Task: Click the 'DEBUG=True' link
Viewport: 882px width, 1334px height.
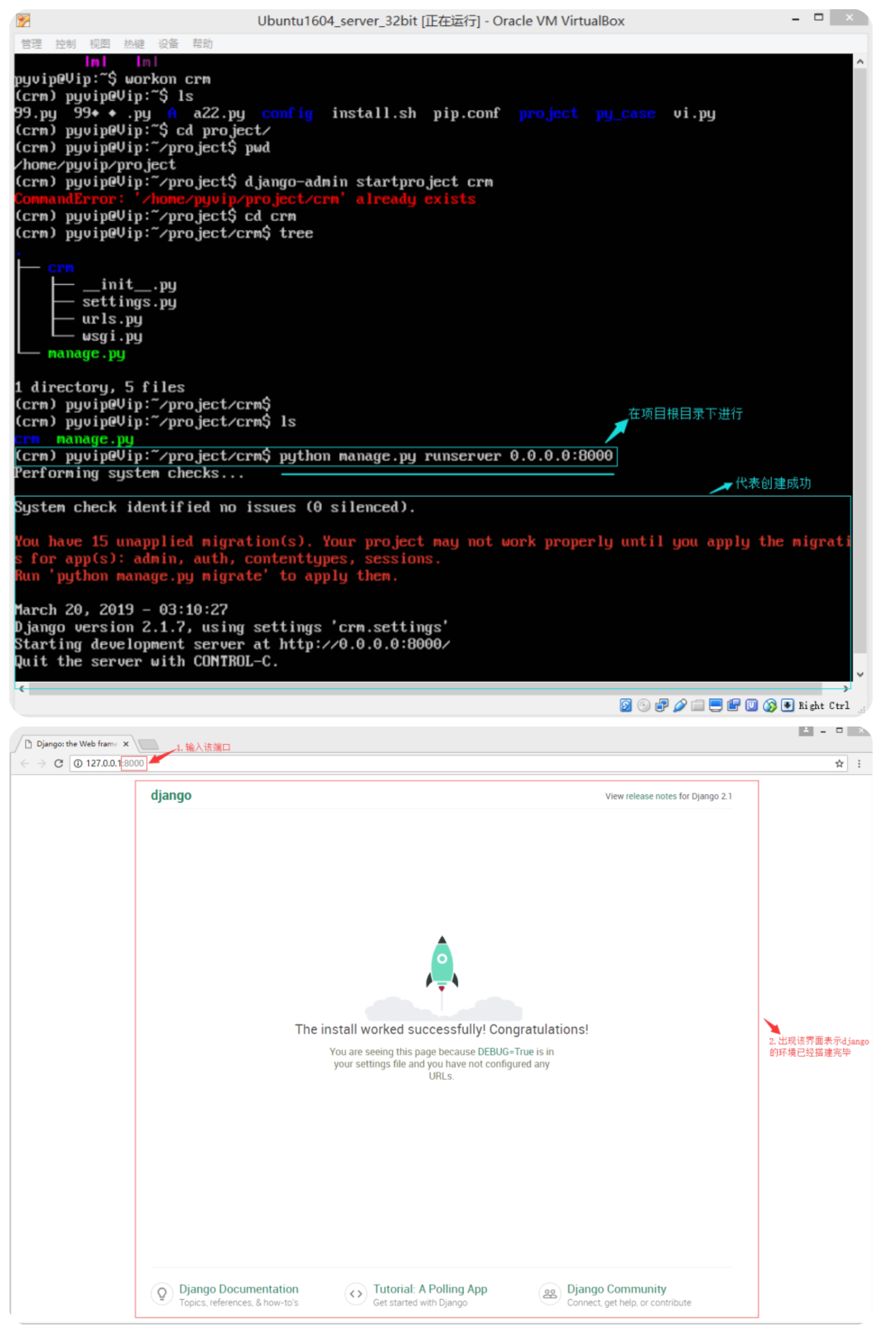Action: (506, 1052)
